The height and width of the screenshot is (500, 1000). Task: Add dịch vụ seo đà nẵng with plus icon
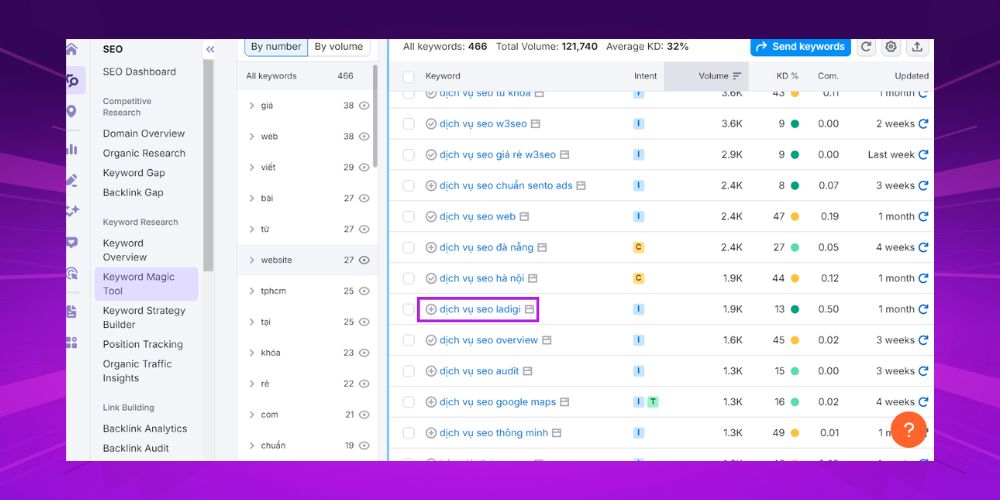point(431,247)
